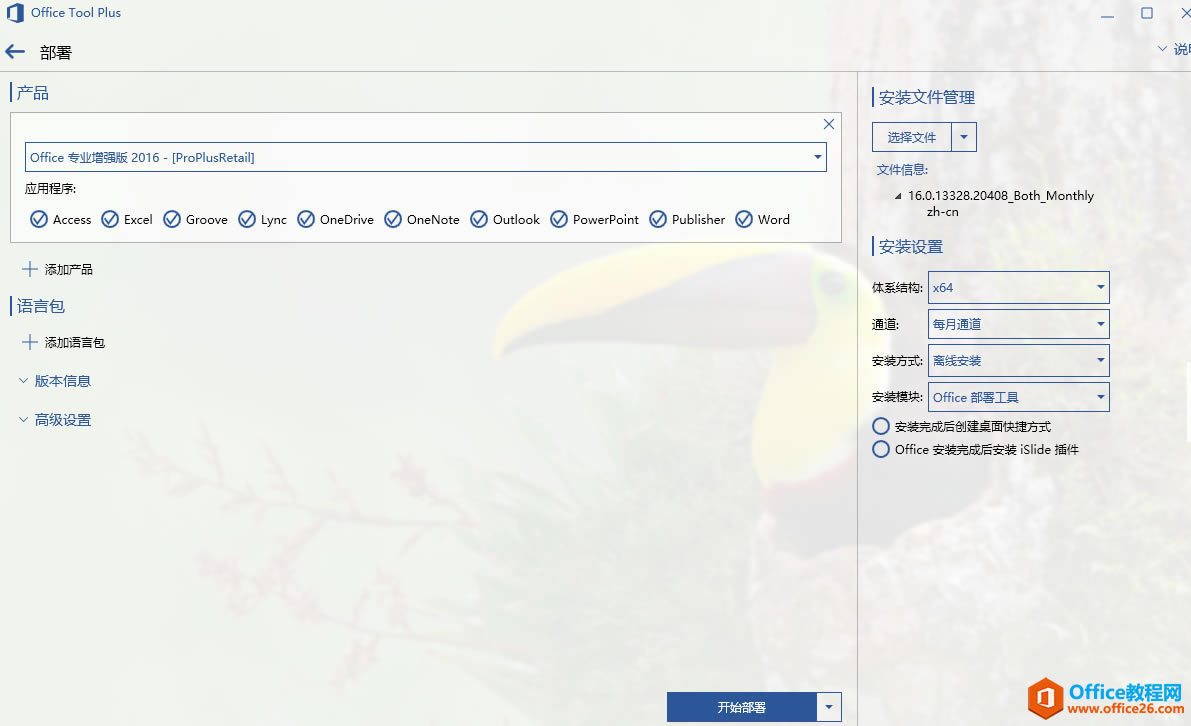Maximize the Office Tool Plus window
1191x726 pixels.
(x=1147, y=13)
